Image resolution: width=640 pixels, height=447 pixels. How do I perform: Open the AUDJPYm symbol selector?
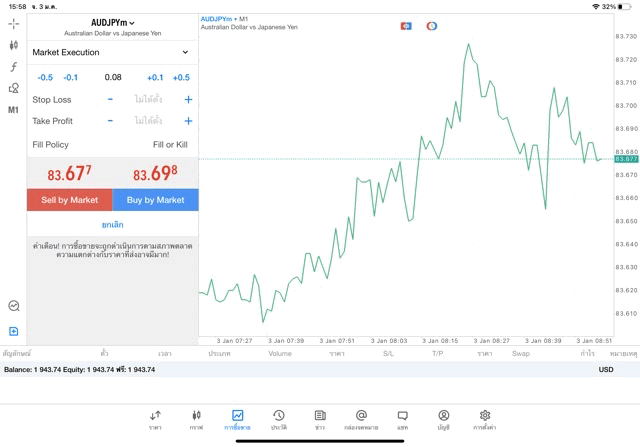113,23
